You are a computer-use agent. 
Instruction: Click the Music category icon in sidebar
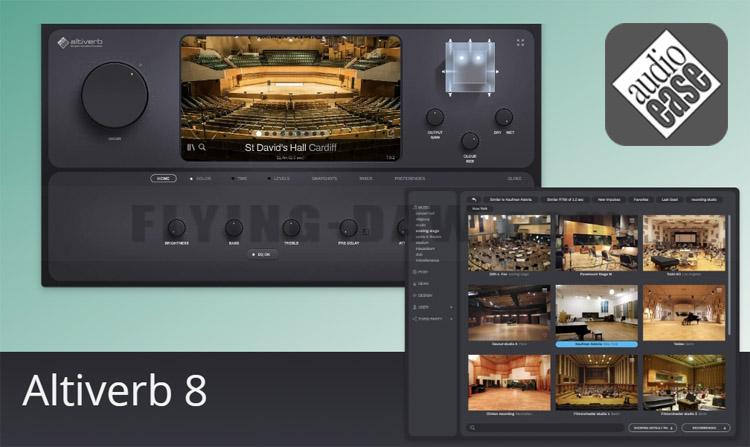tap(415, 207)
